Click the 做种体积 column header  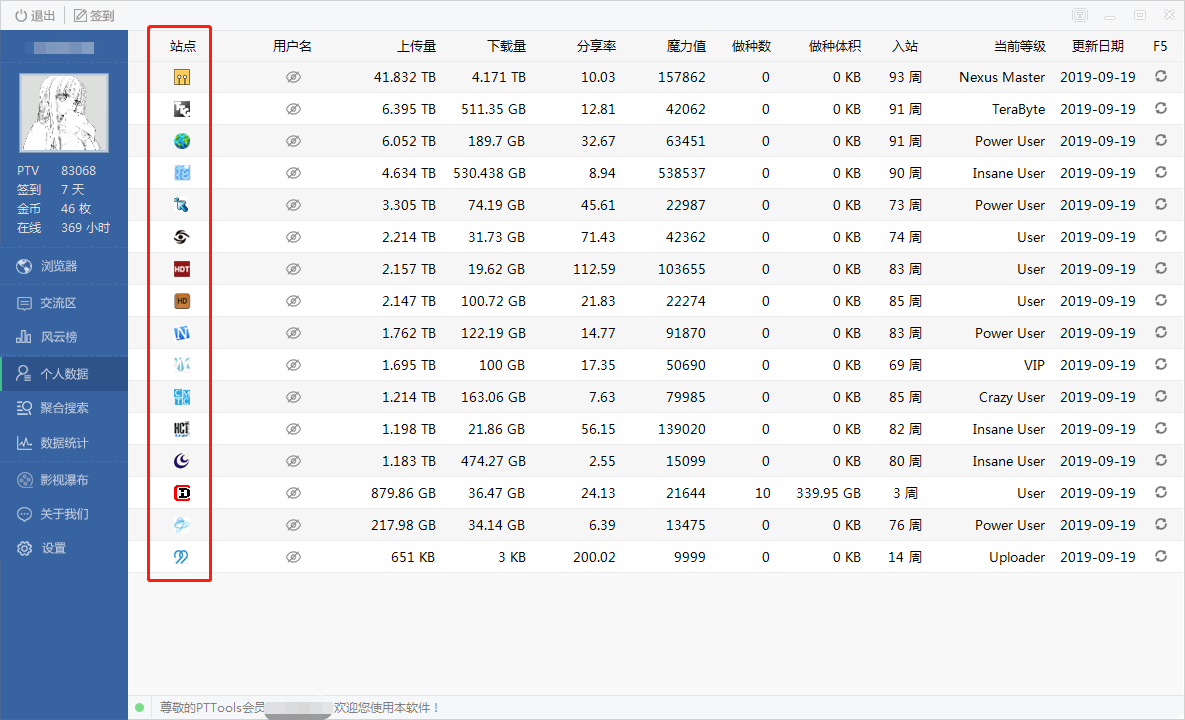[834, 46]
